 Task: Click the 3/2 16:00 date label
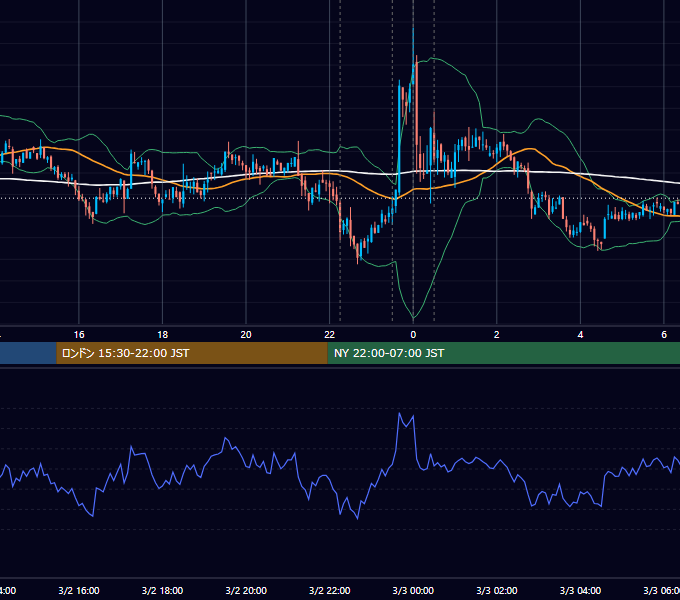coord(79,590)
